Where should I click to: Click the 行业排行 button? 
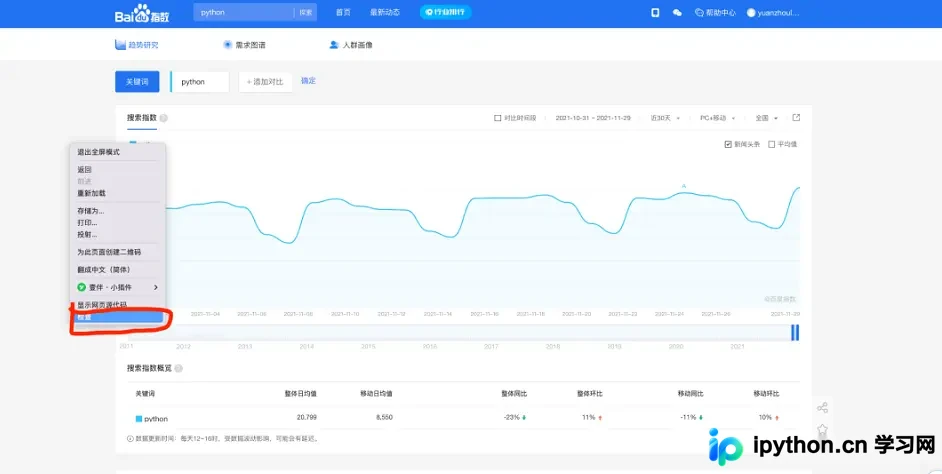[x=445, y=12]
